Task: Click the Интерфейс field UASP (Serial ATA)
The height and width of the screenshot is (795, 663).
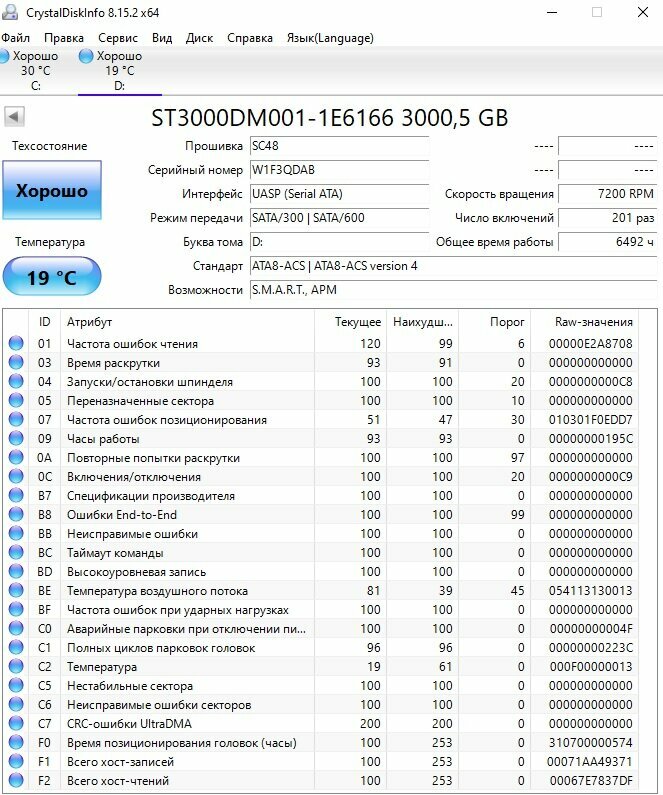Action: click(x=340, y=194)
